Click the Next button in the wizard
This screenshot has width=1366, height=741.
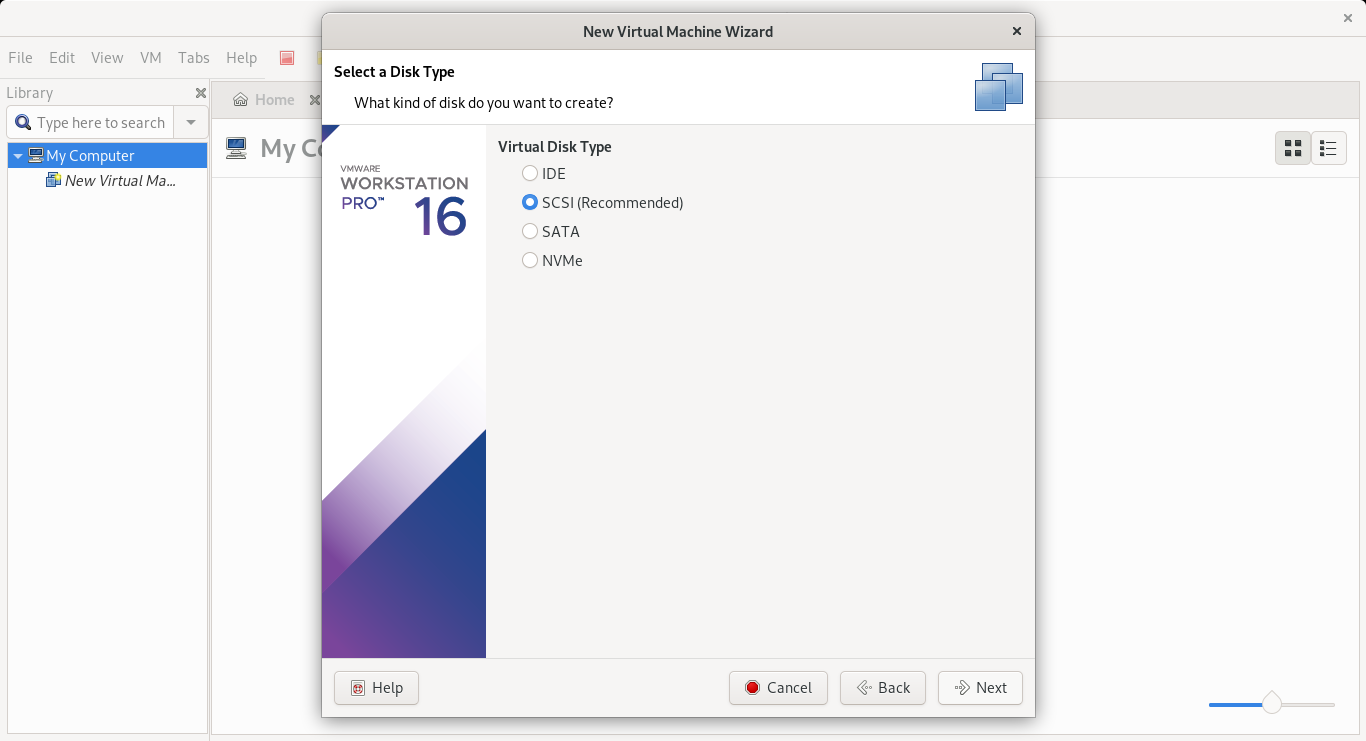980,688
